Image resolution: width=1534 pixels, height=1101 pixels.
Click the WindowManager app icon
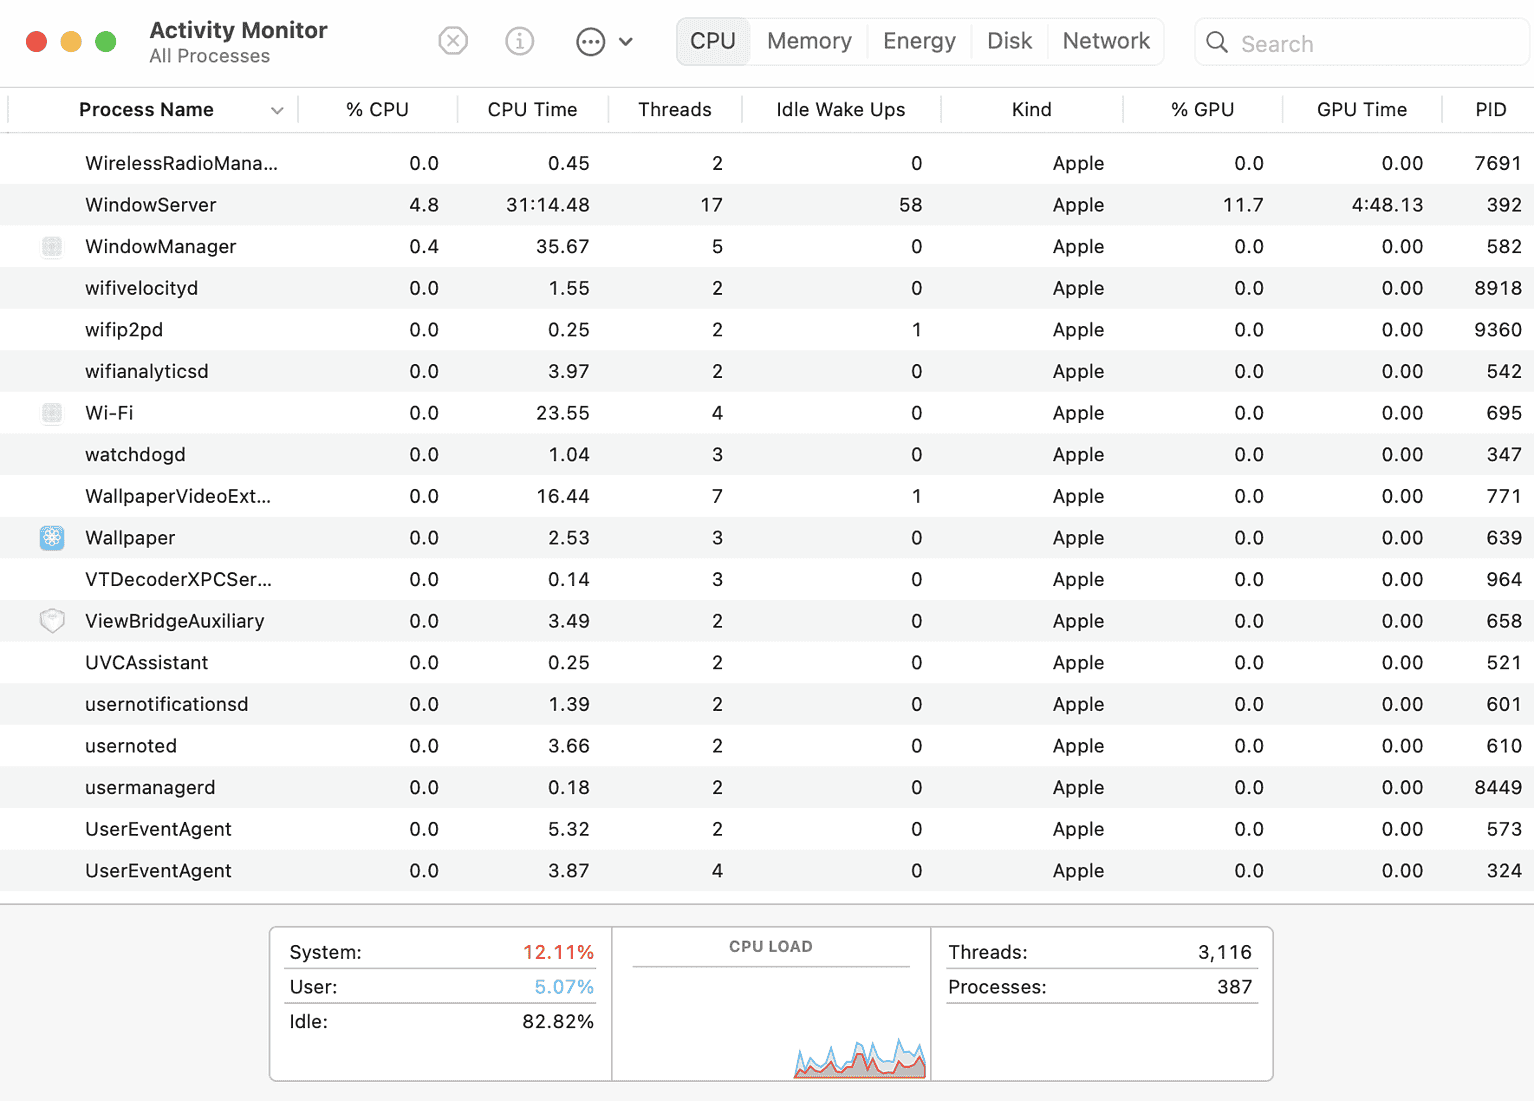[51, 246]
